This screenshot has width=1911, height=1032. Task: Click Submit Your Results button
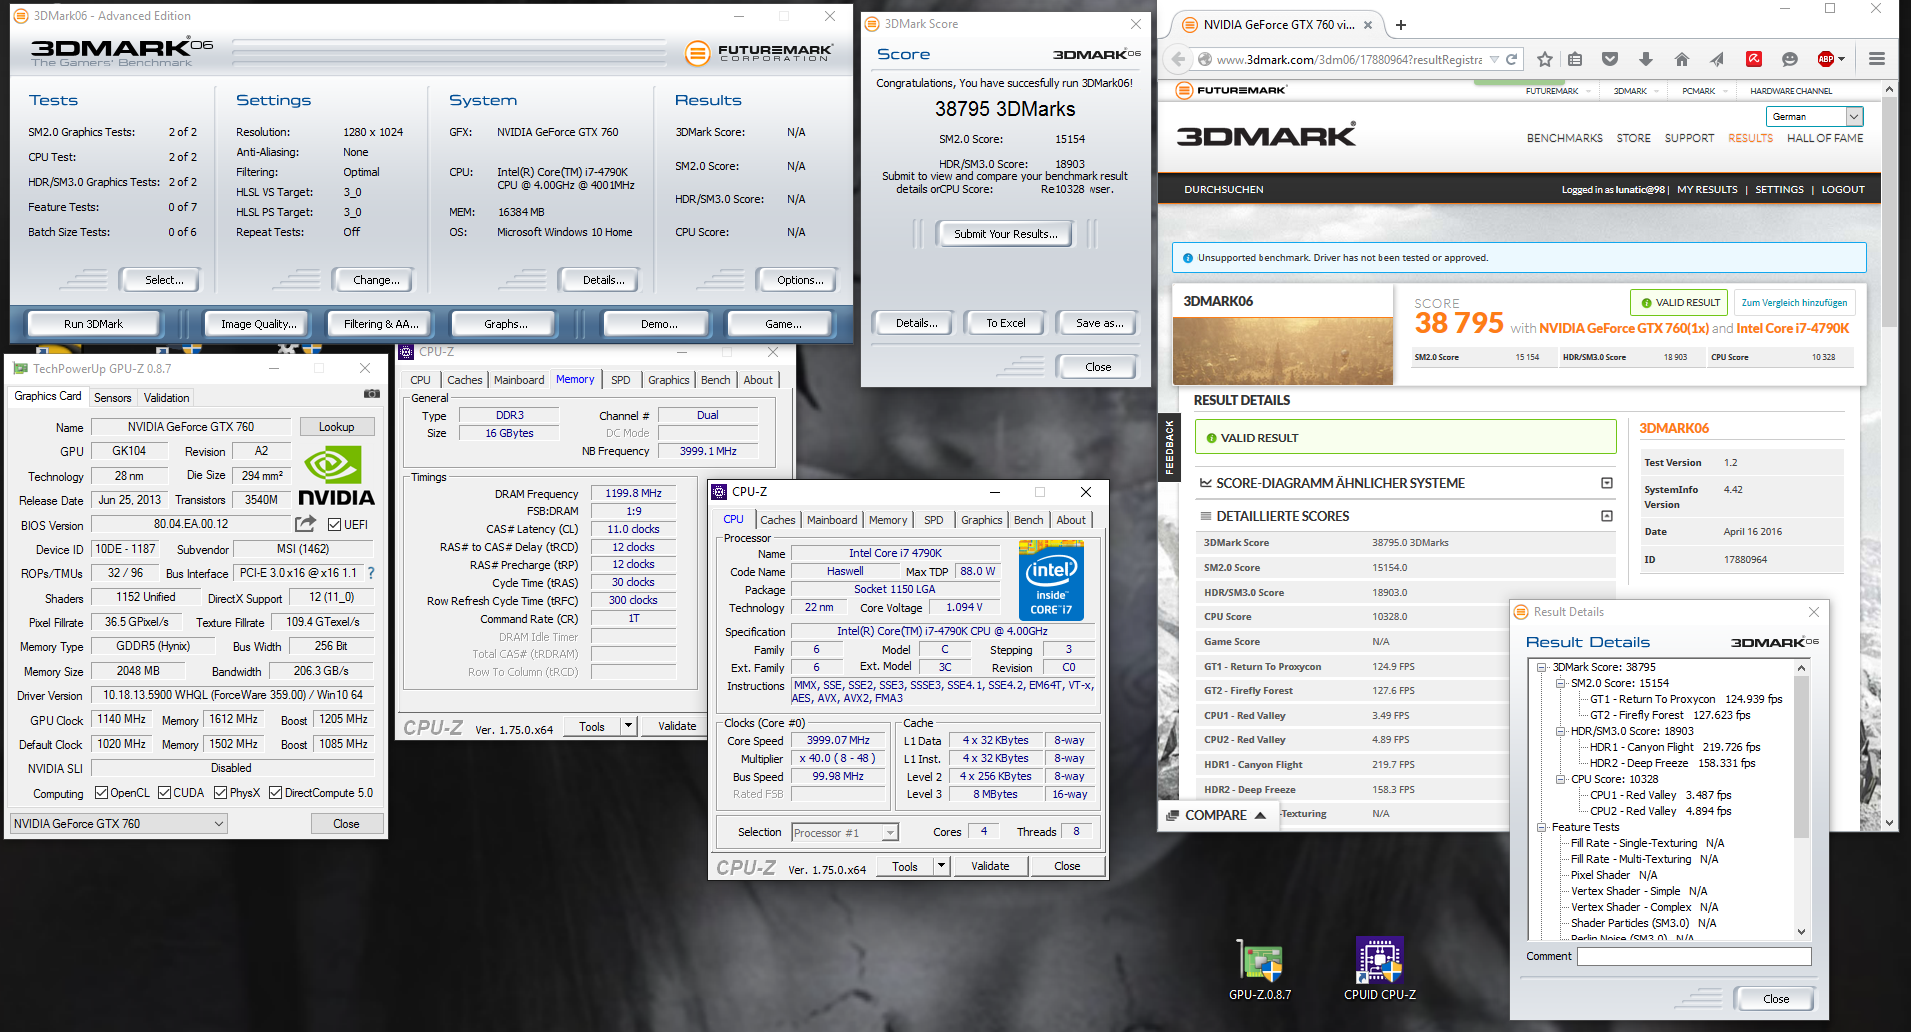1005,234
